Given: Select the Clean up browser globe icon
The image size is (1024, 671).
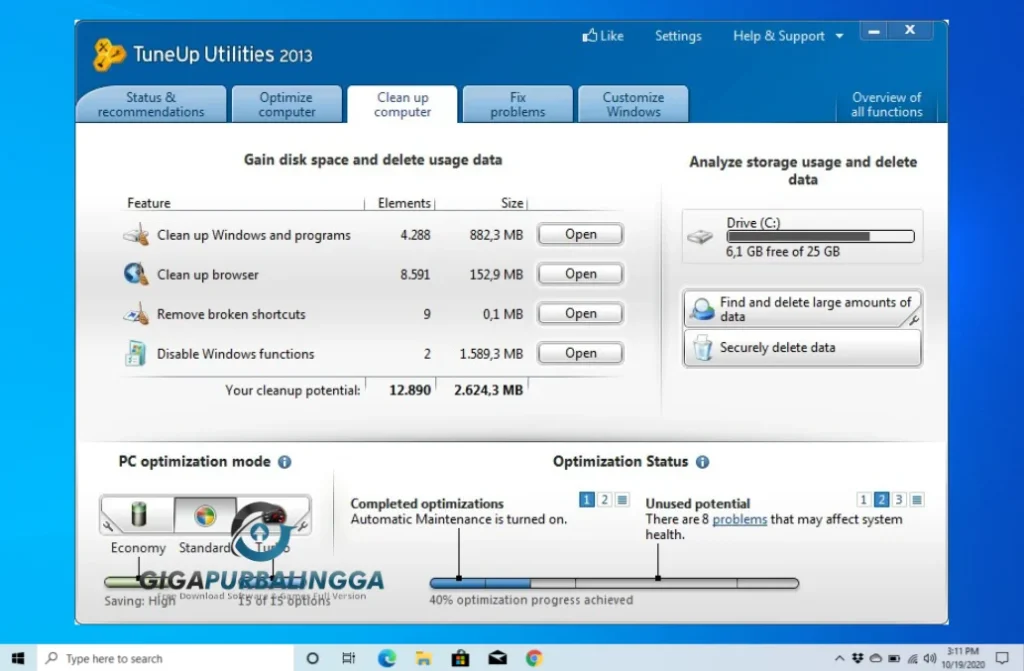Looking at the screenshot, I should 135,273.
